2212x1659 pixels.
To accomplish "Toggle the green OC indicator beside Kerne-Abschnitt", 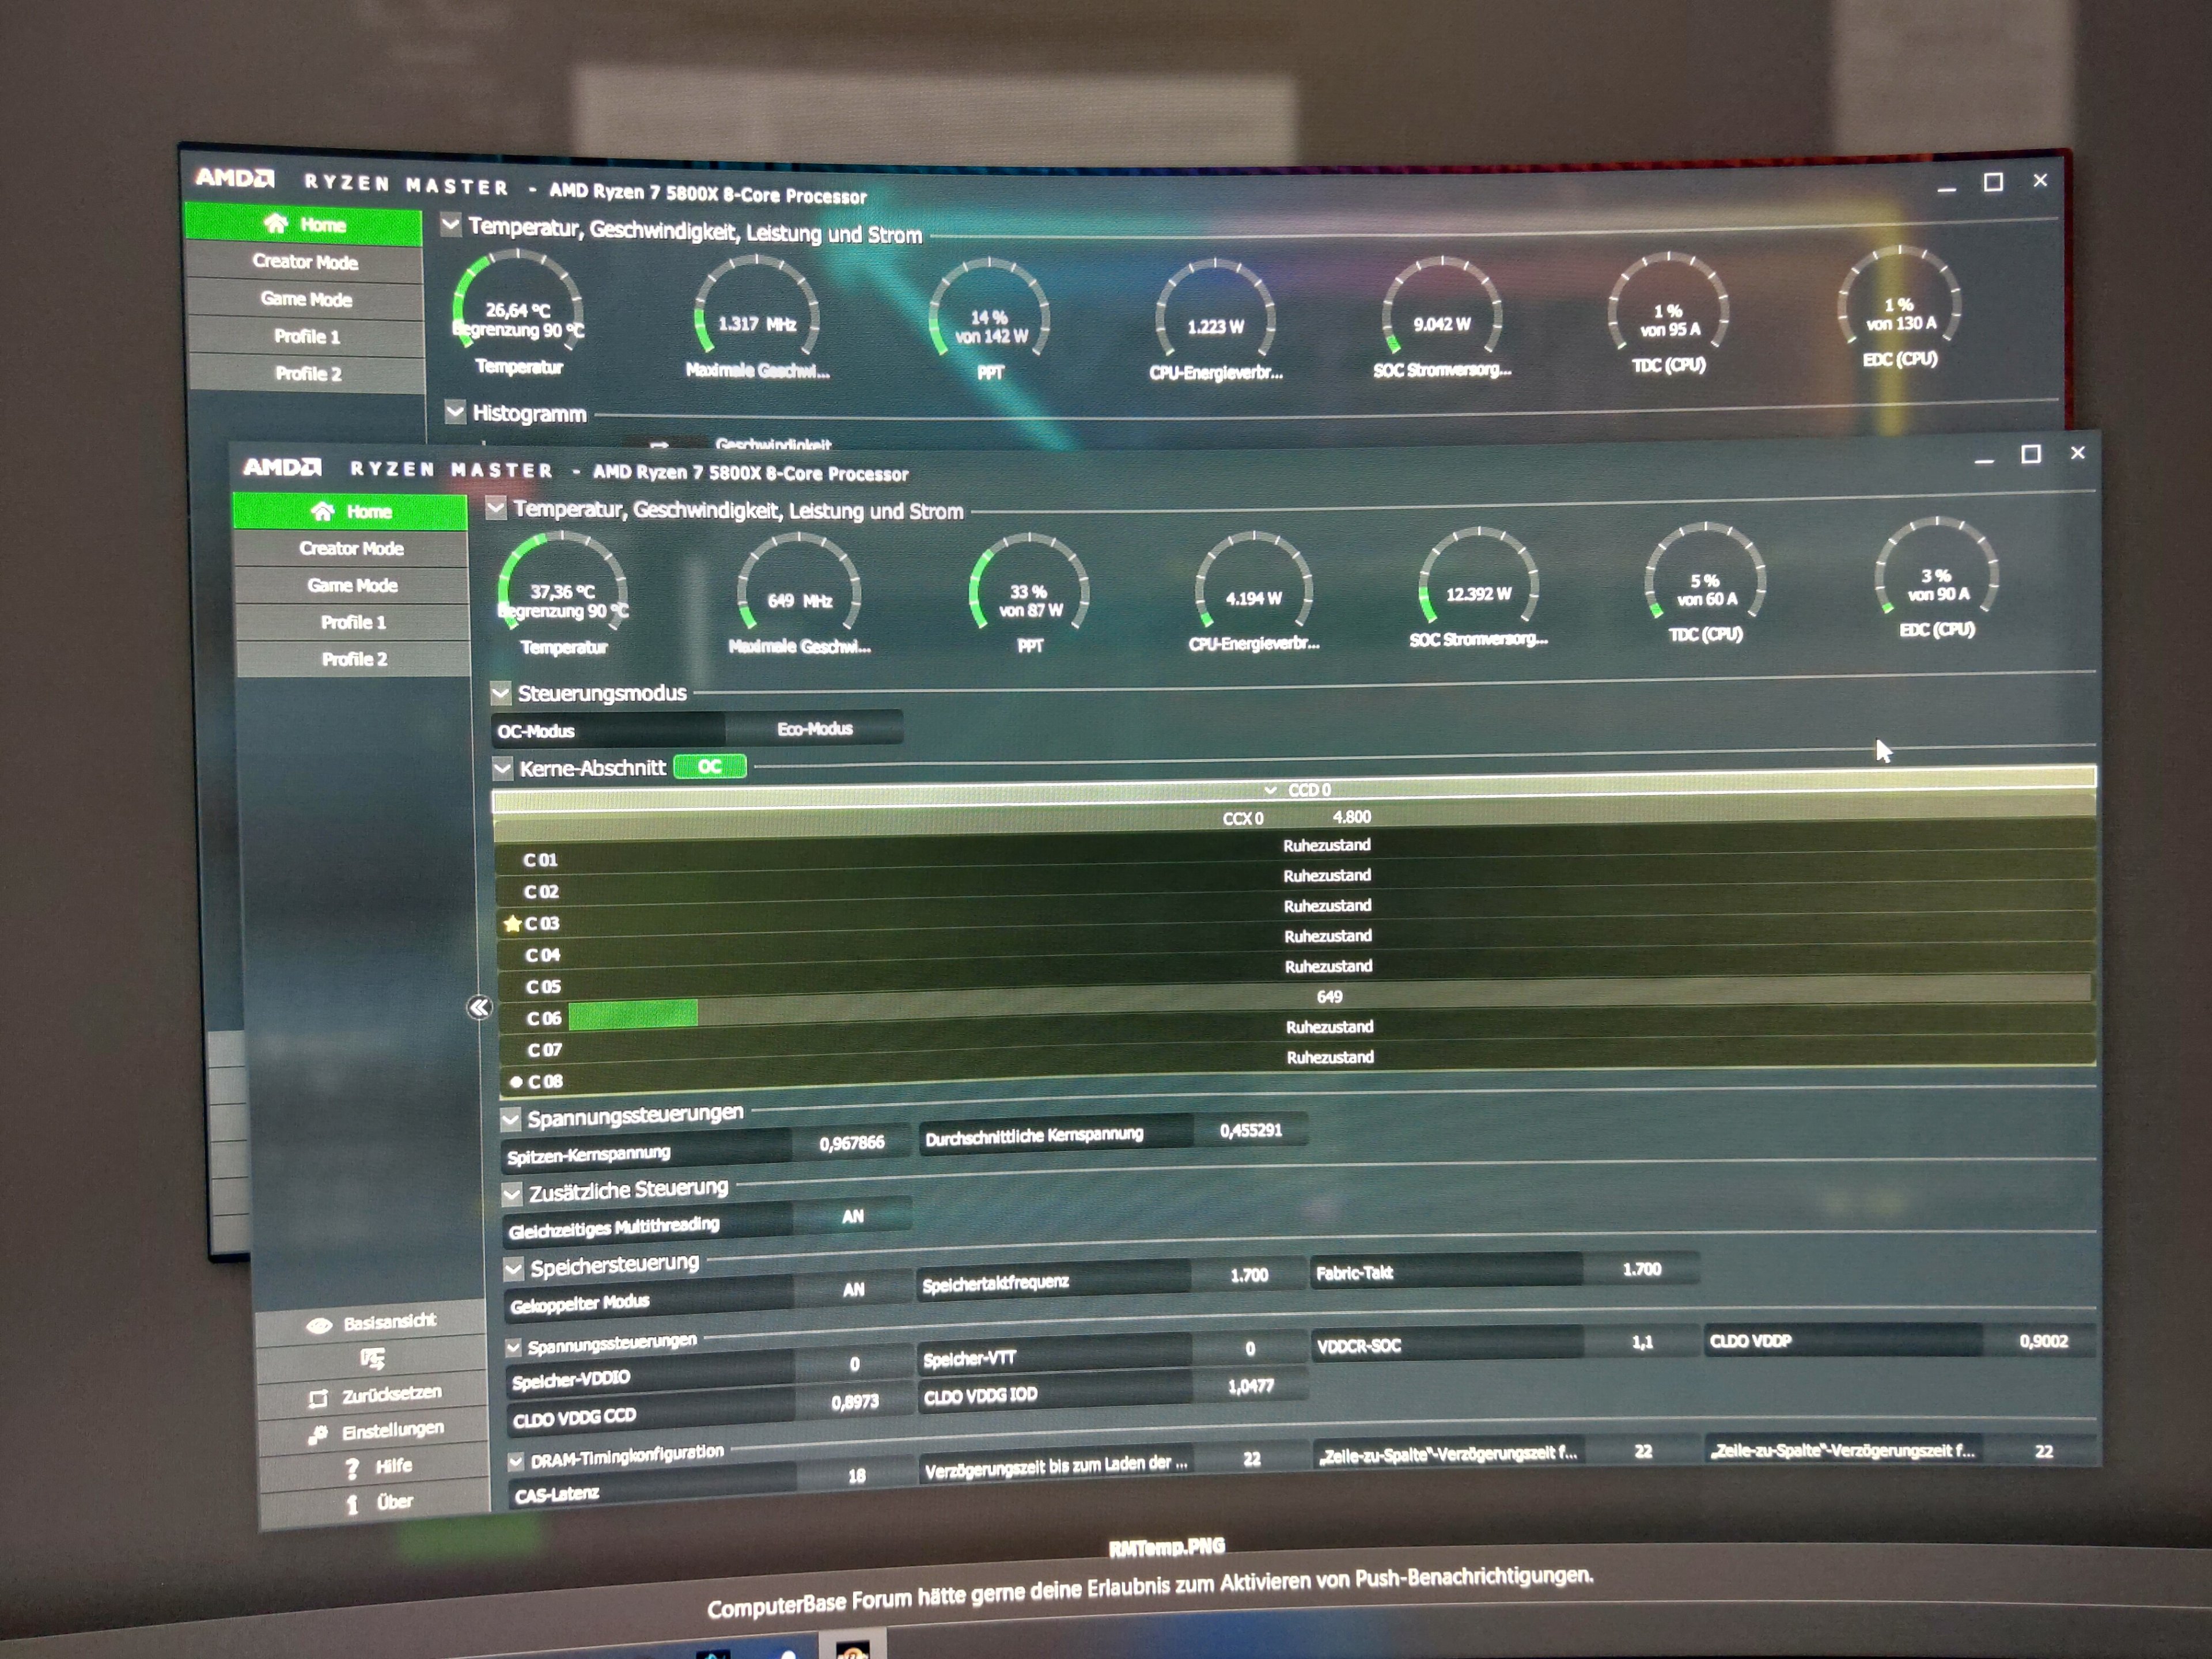I will pos(710,766).
